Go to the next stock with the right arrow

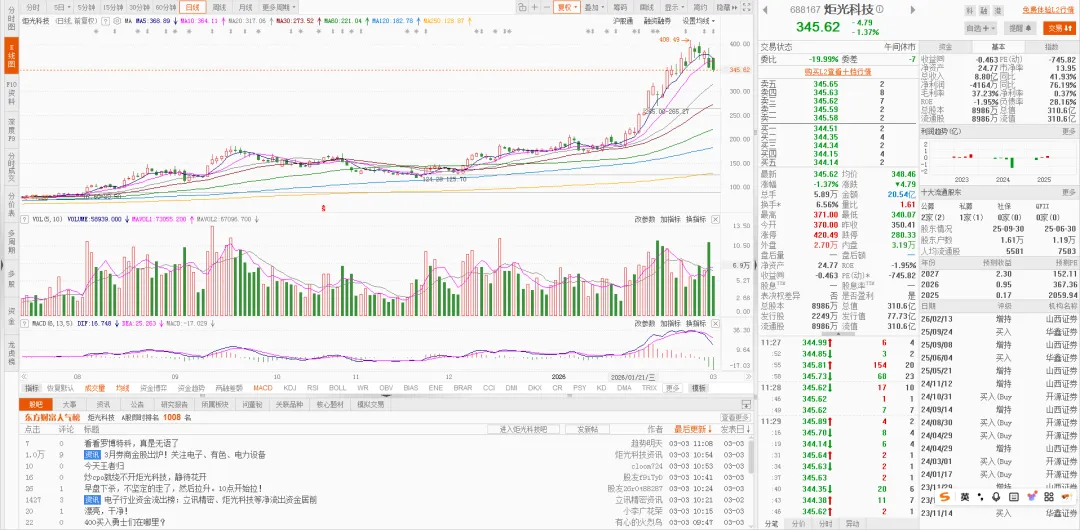pos(913,10)
